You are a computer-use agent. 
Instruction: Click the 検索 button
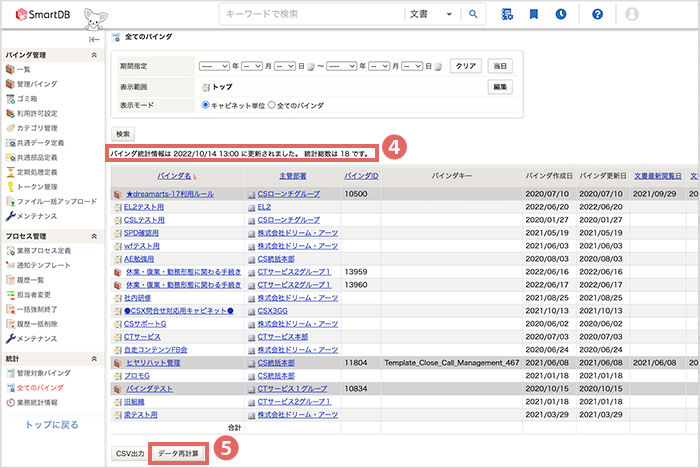point(123,134)
